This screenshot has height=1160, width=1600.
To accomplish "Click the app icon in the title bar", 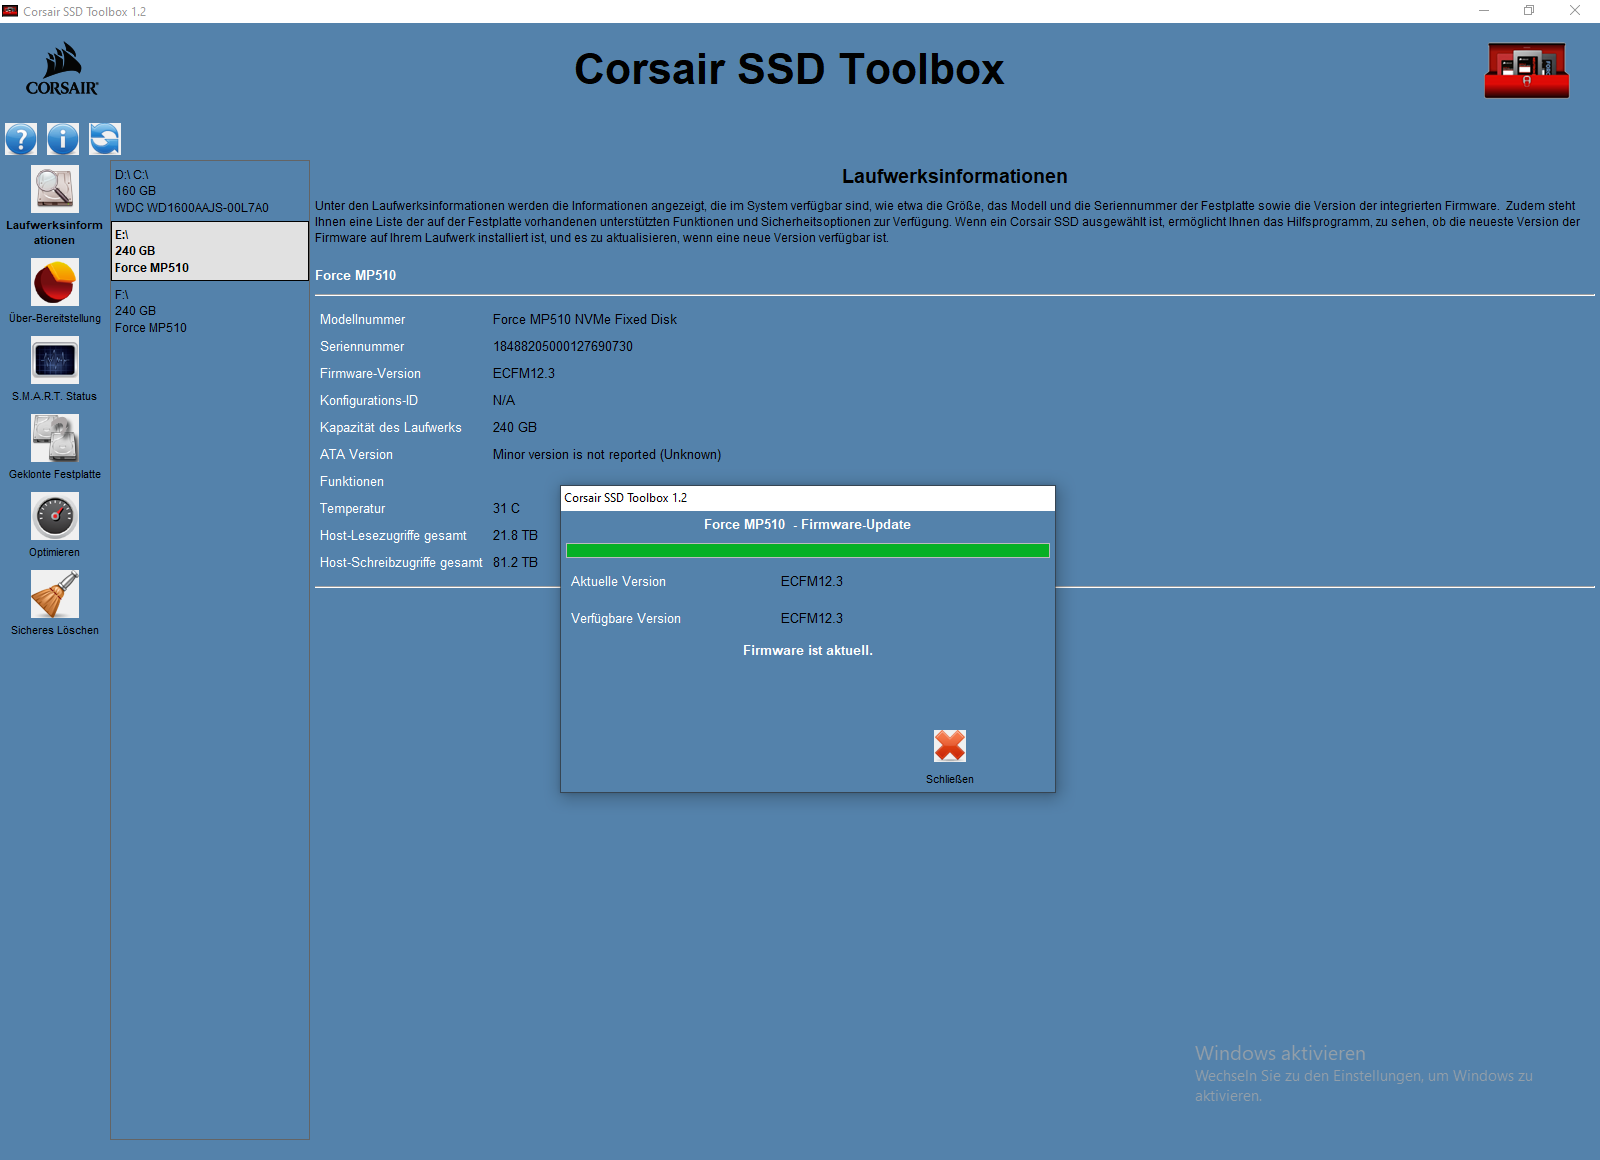I will (x=10, y=11).
